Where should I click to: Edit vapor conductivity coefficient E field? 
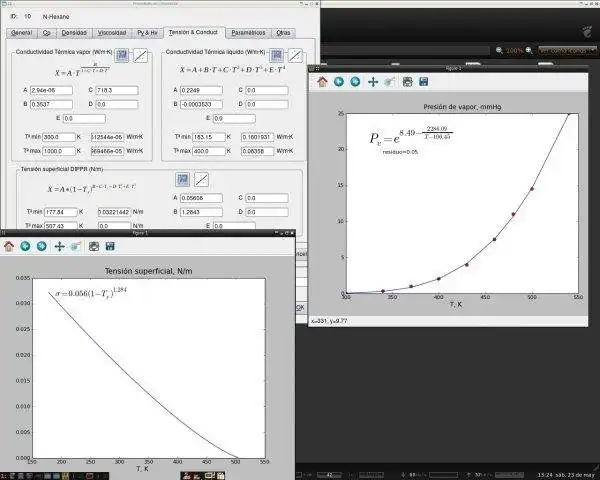[x=84, y=119]
